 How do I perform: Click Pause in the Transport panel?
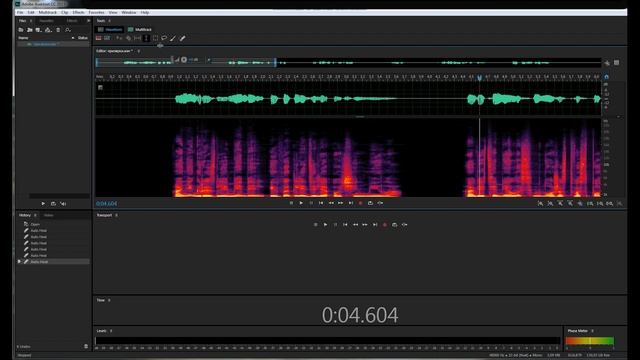pyautogui.click(x=335, y=224)
